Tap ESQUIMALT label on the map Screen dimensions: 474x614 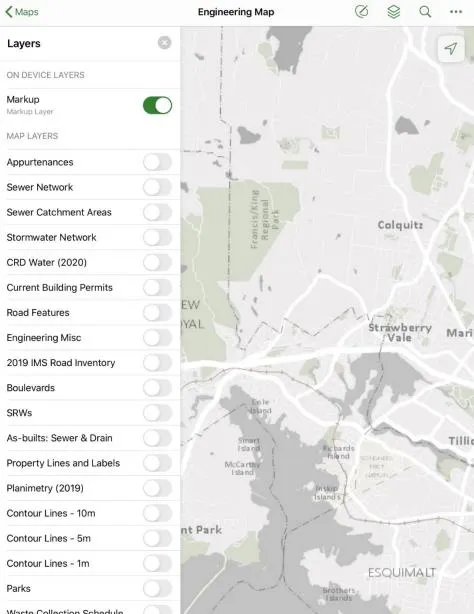tap(402, 572)
